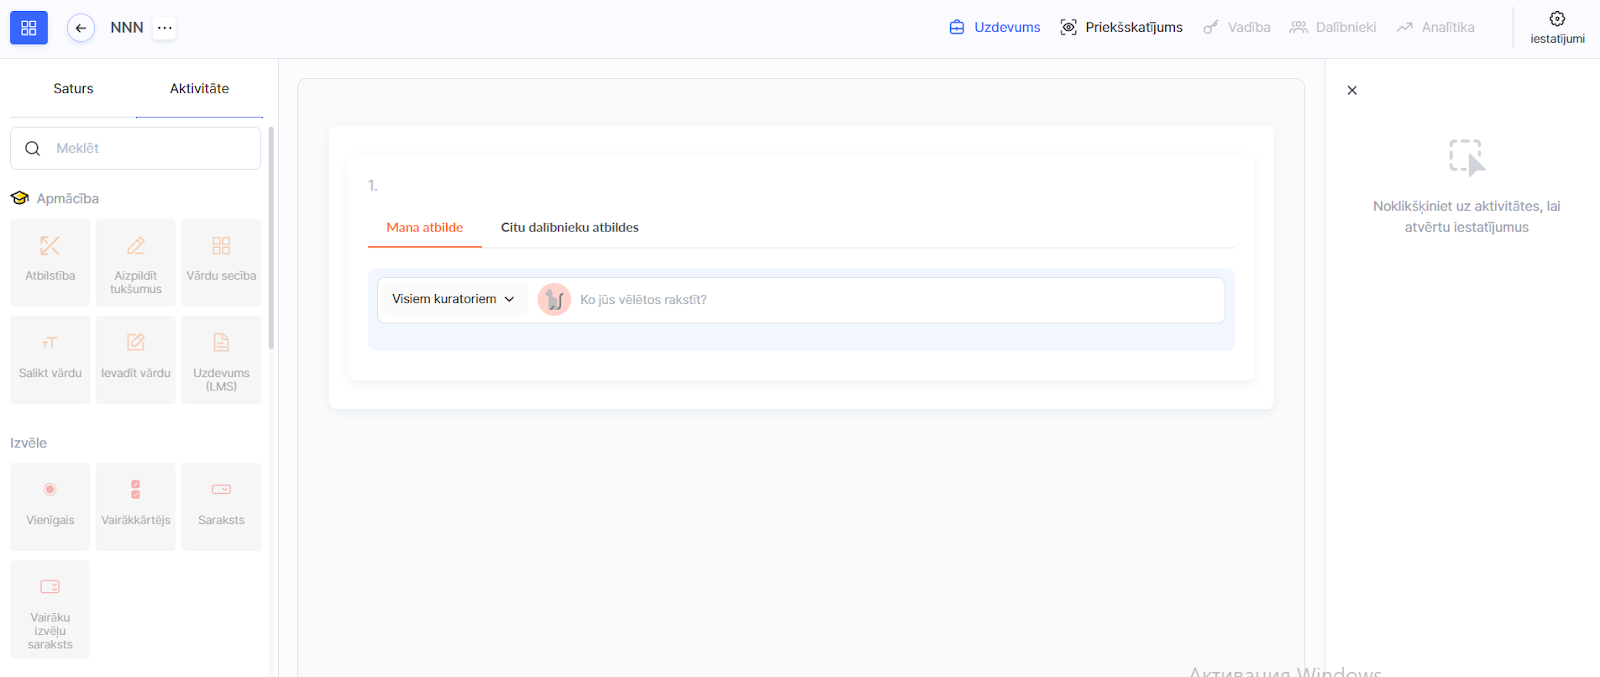Open the Analītika page

(x=1436, y=28)
